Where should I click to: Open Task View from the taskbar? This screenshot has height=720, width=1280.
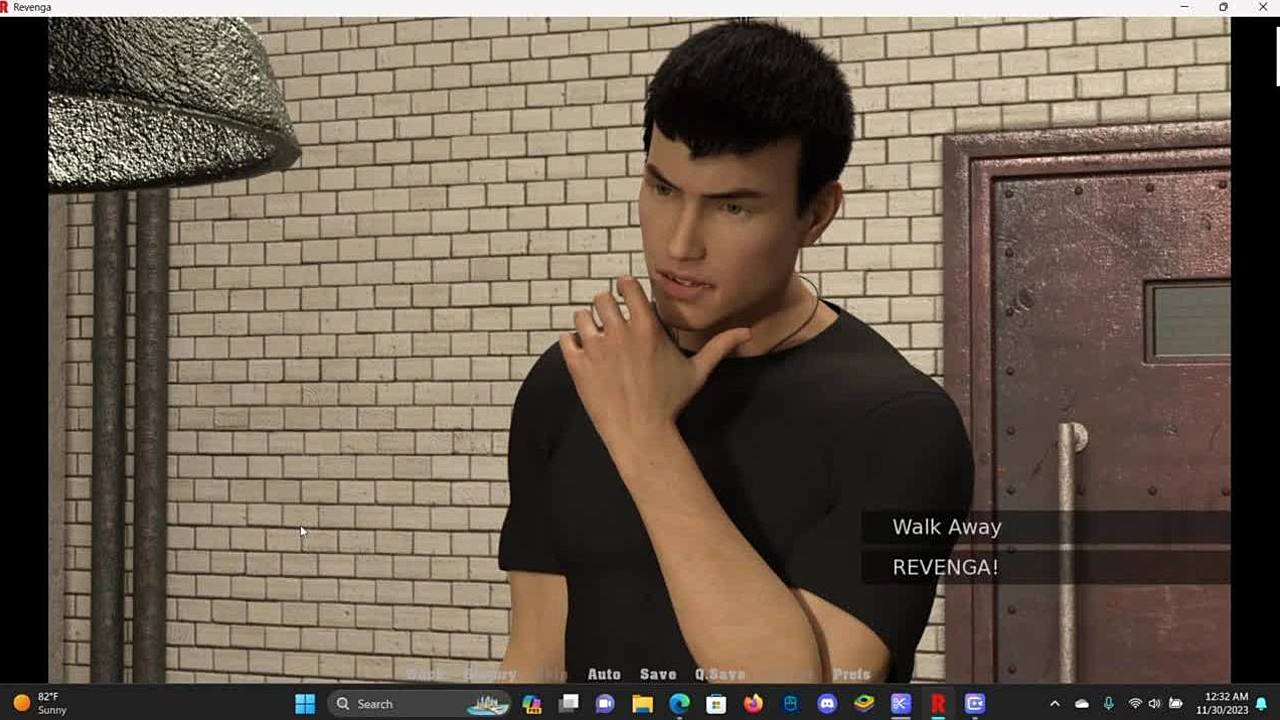568,704
